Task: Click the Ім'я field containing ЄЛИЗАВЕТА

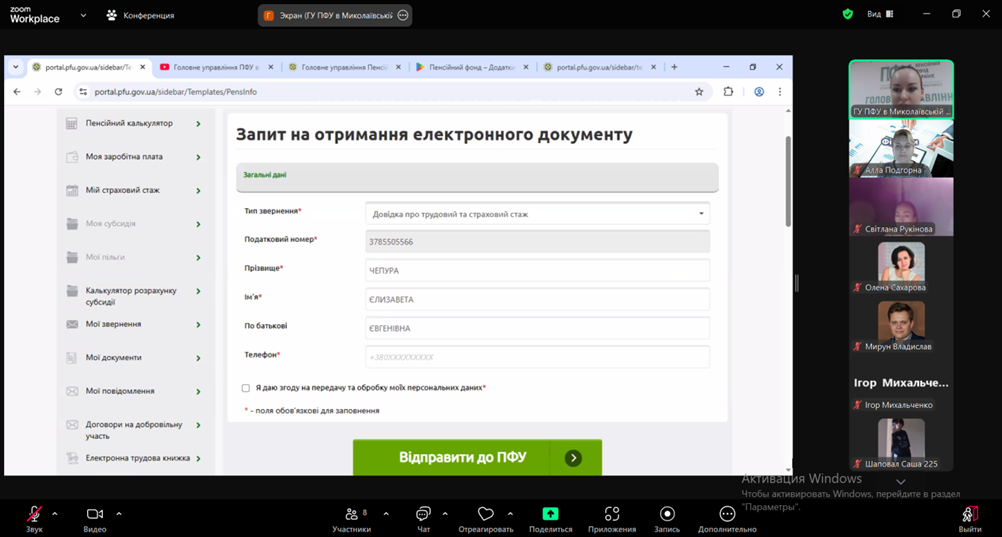Action: pos(537,299)
